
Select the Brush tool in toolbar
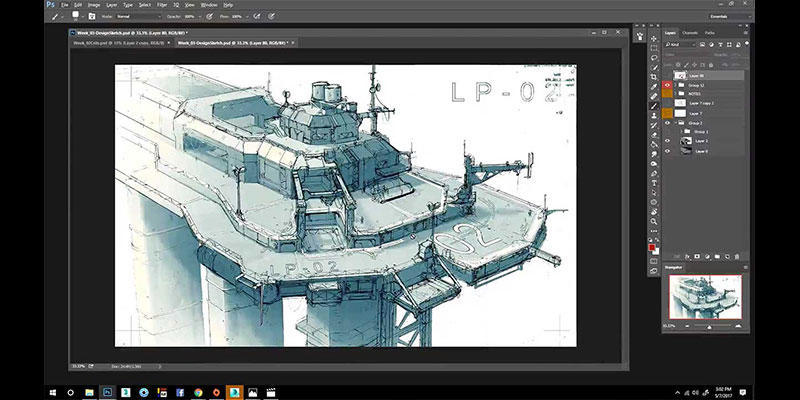653,105
